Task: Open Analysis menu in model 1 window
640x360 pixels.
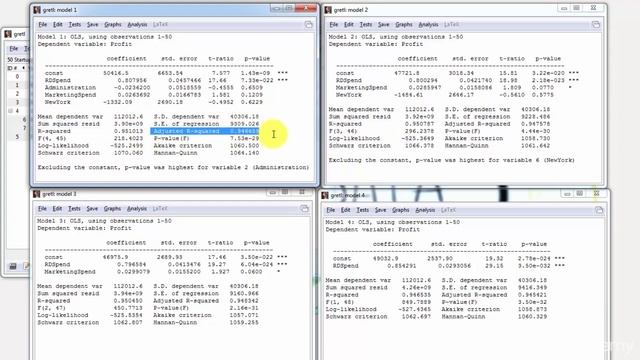Action: pyautogui.click(x=137, y=24)
